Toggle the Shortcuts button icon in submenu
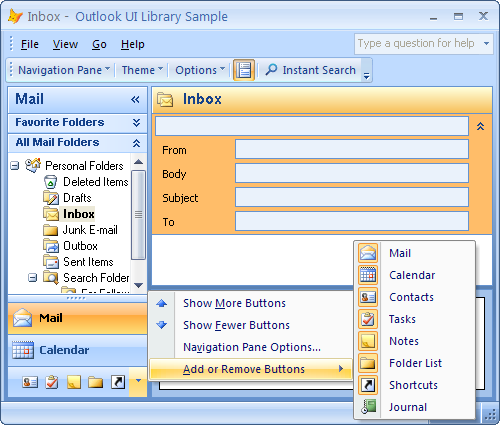The width and height of the screenshot is (500, 425). click(368, 385)
